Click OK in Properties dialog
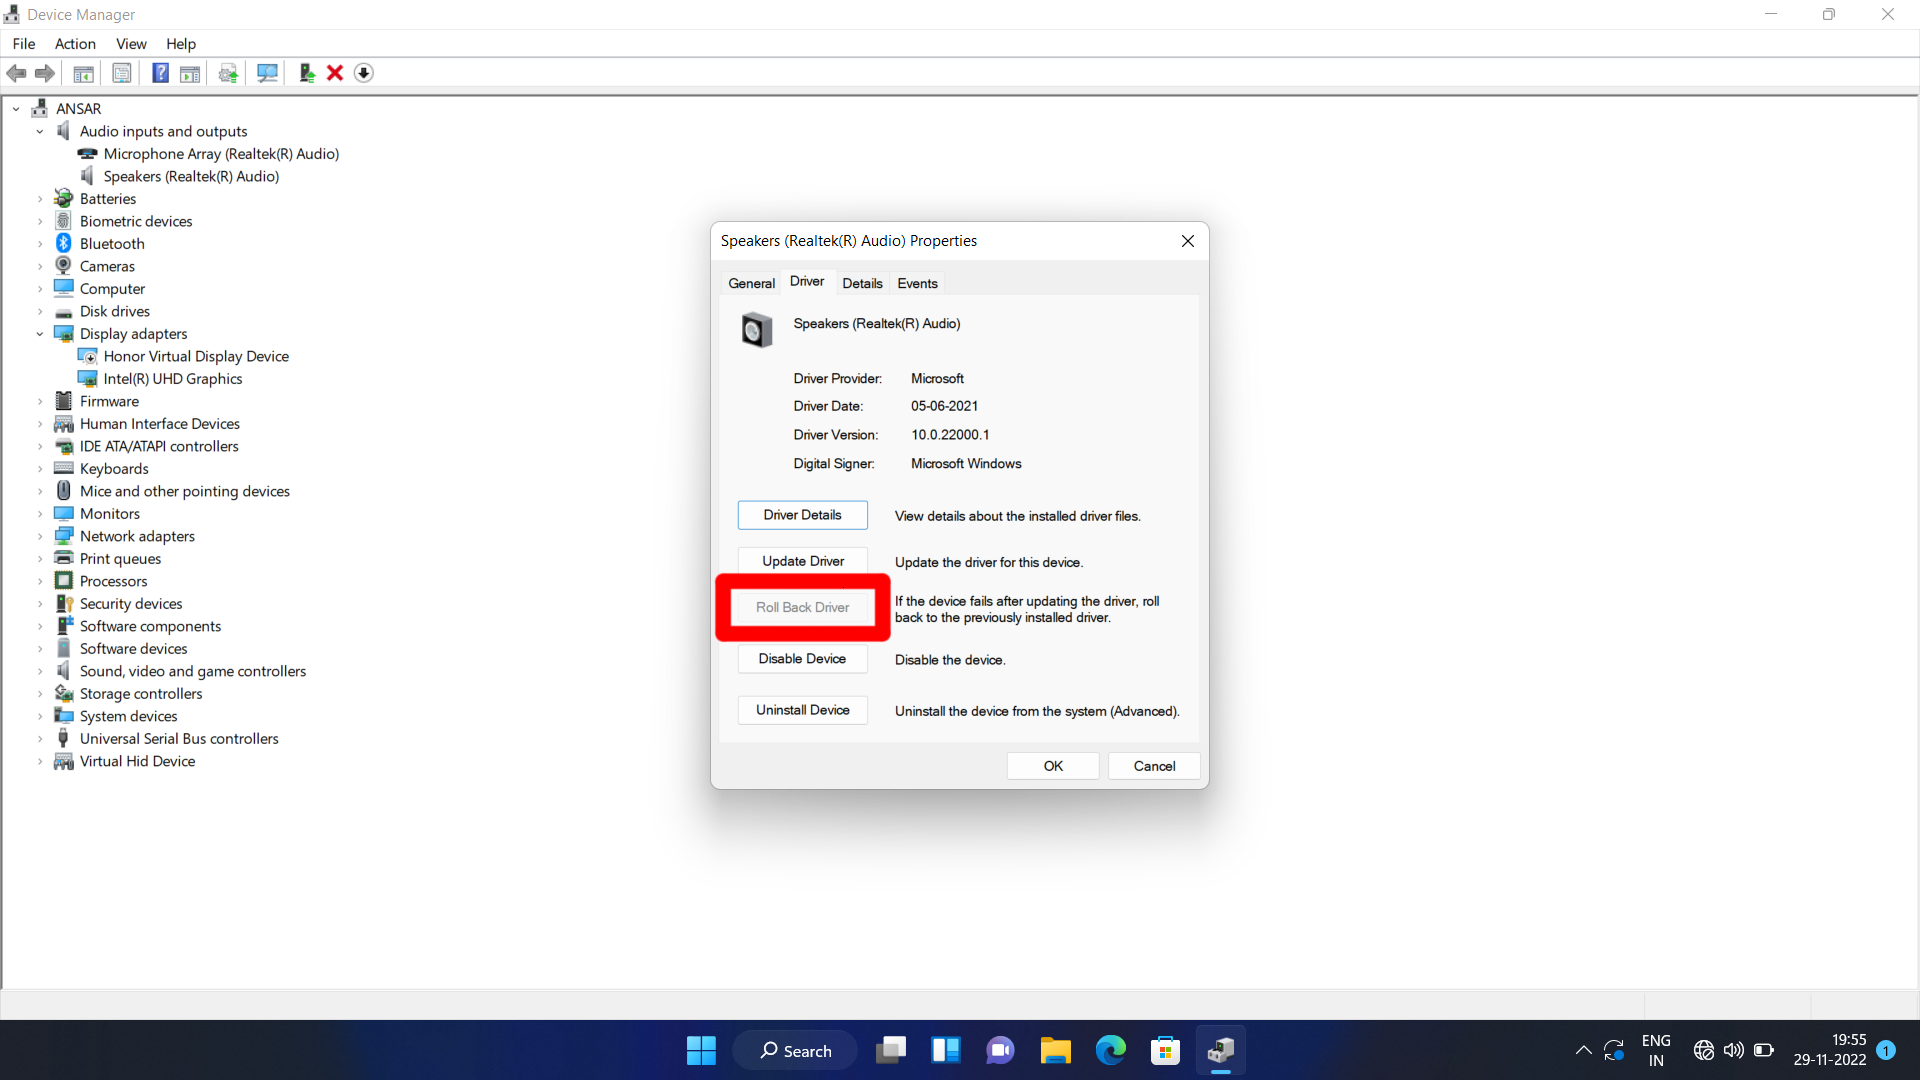 1053,766
